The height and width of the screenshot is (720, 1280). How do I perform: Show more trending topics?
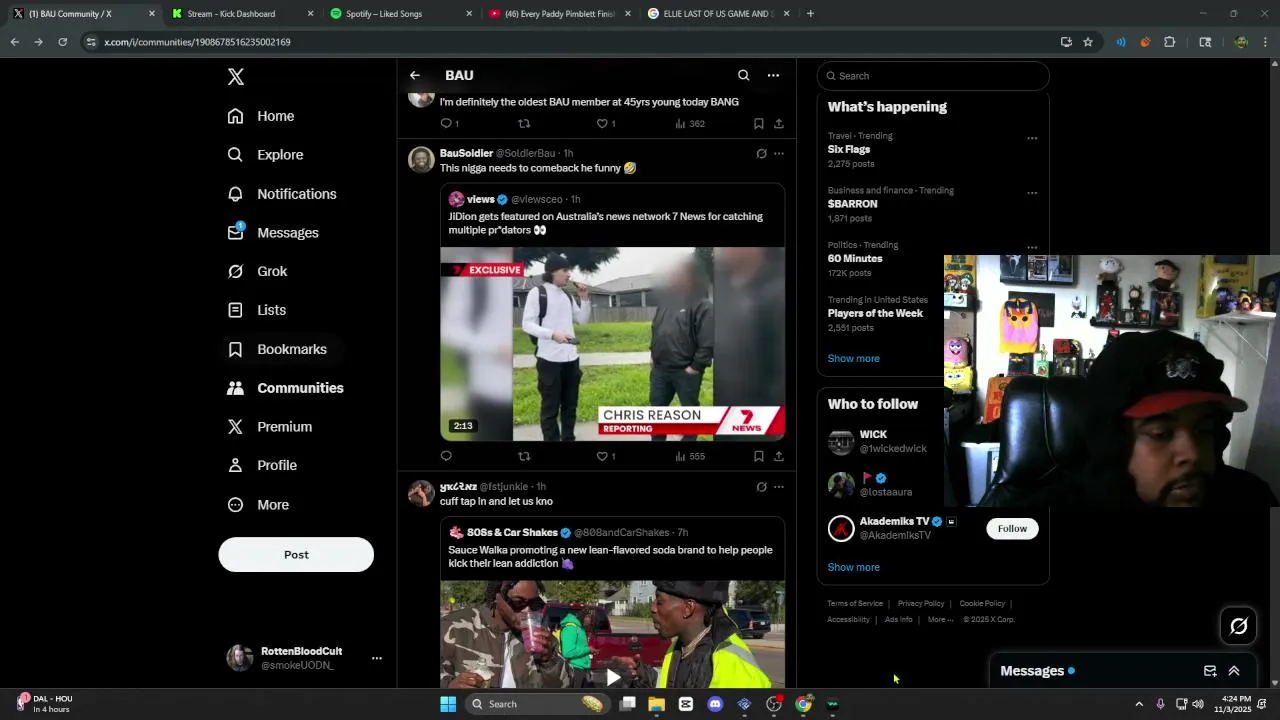pos(854,359)
